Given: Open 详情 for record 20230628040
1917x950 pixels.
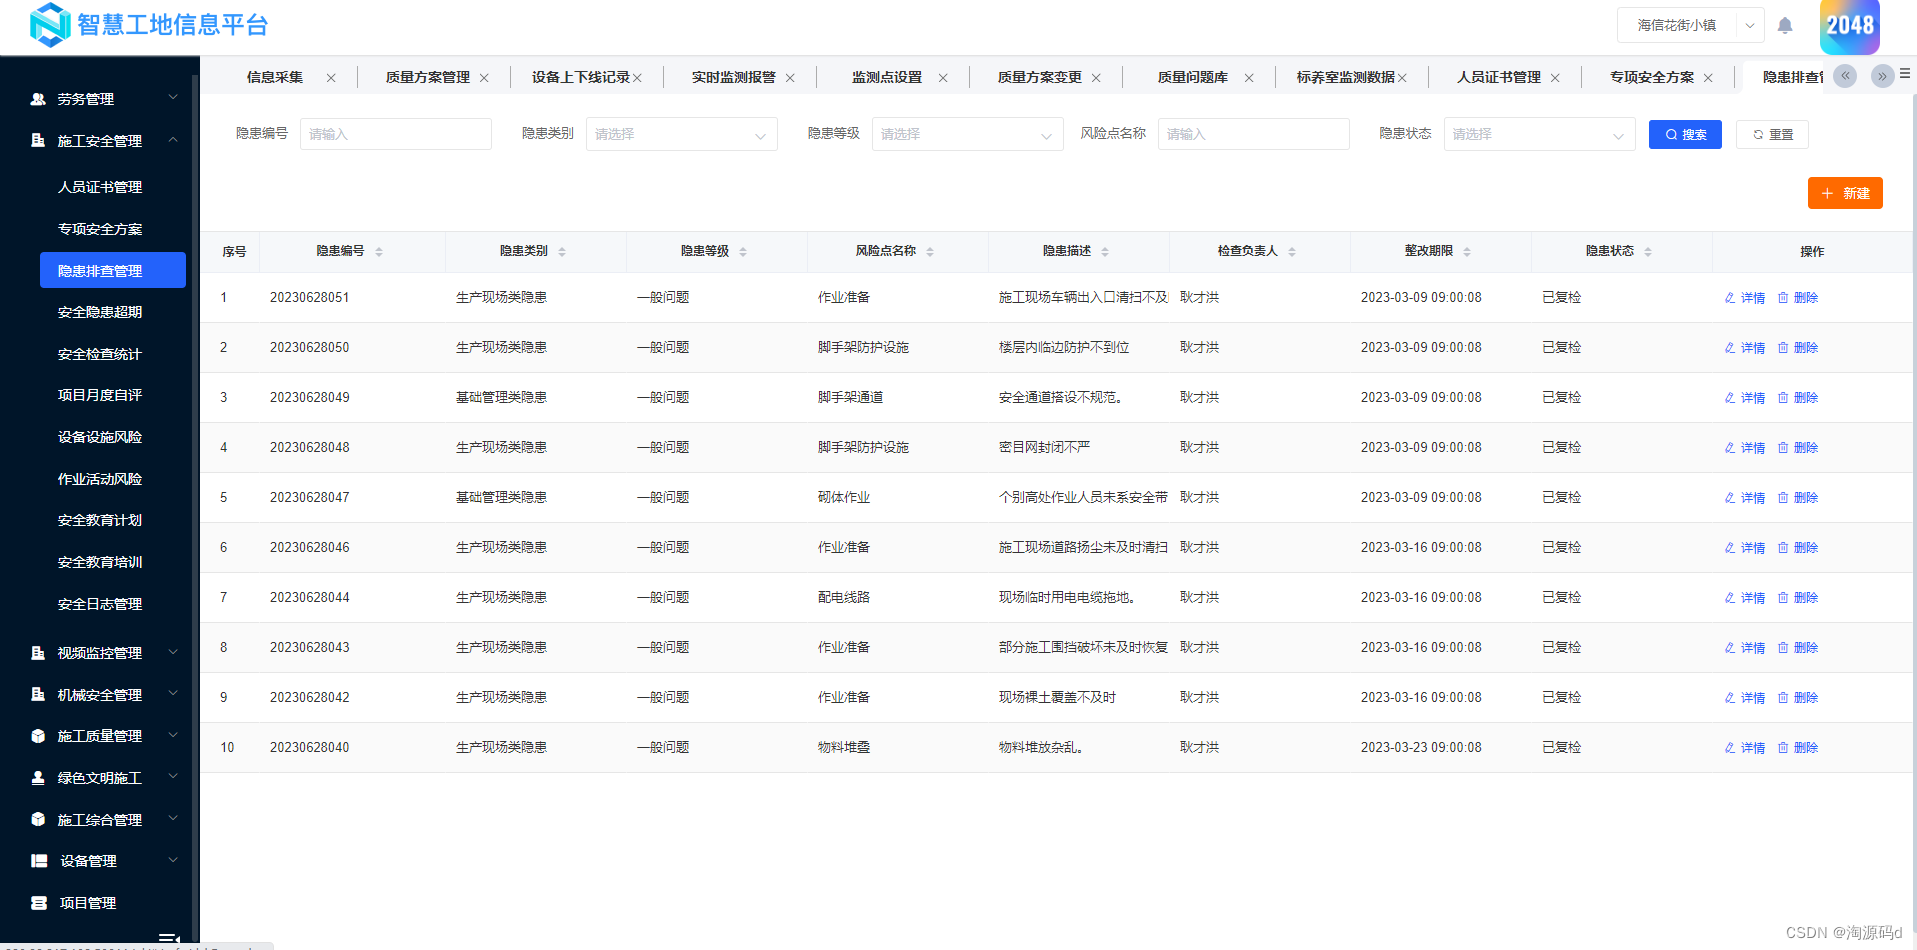Looking at the screenshot, I should coord(1745,748).
